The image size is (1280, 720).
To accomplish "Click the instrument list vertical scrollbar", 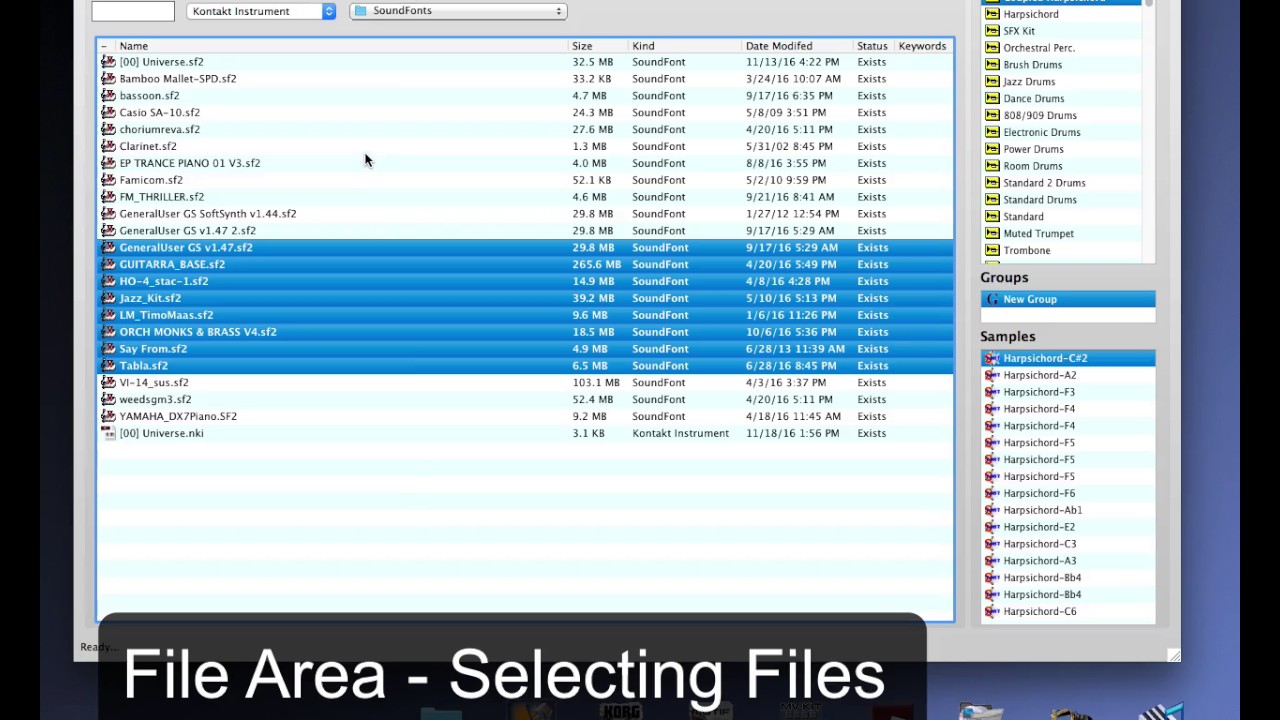I will (1149, 132).
